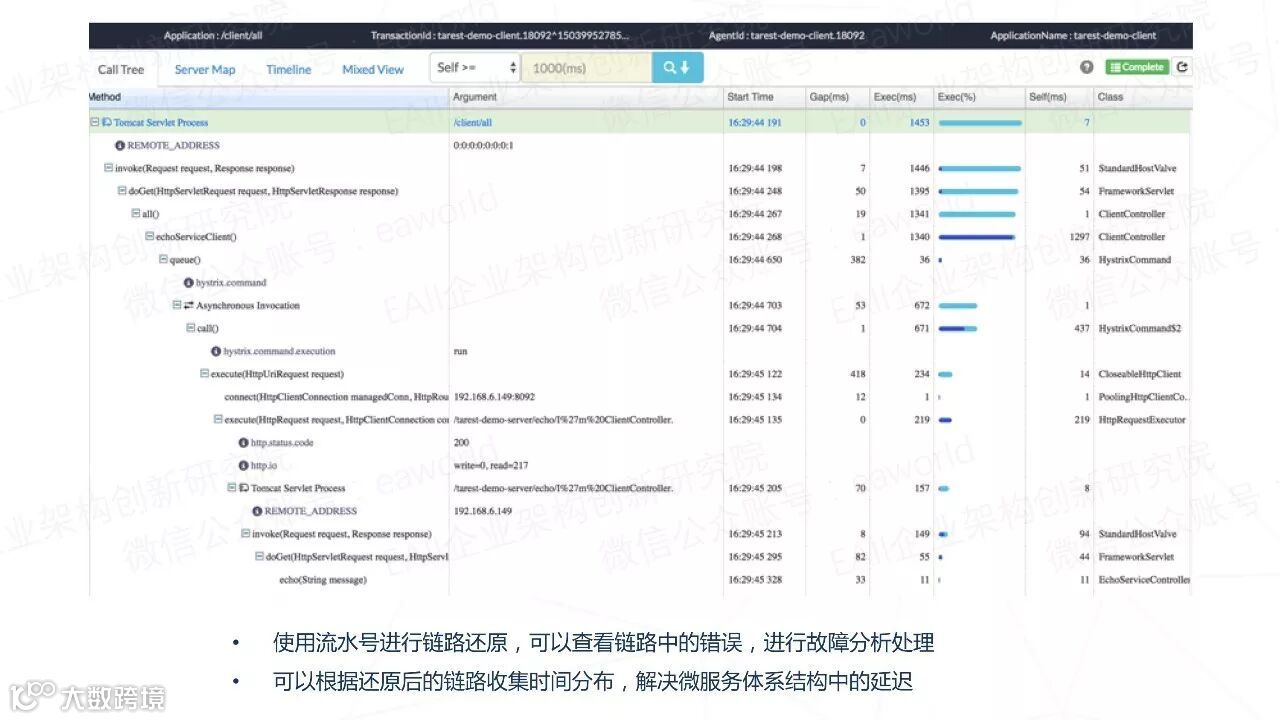Screen dimensions: 1280x720
Task: Click the start time '16:29:44 650'
Action: click(755, 260)
